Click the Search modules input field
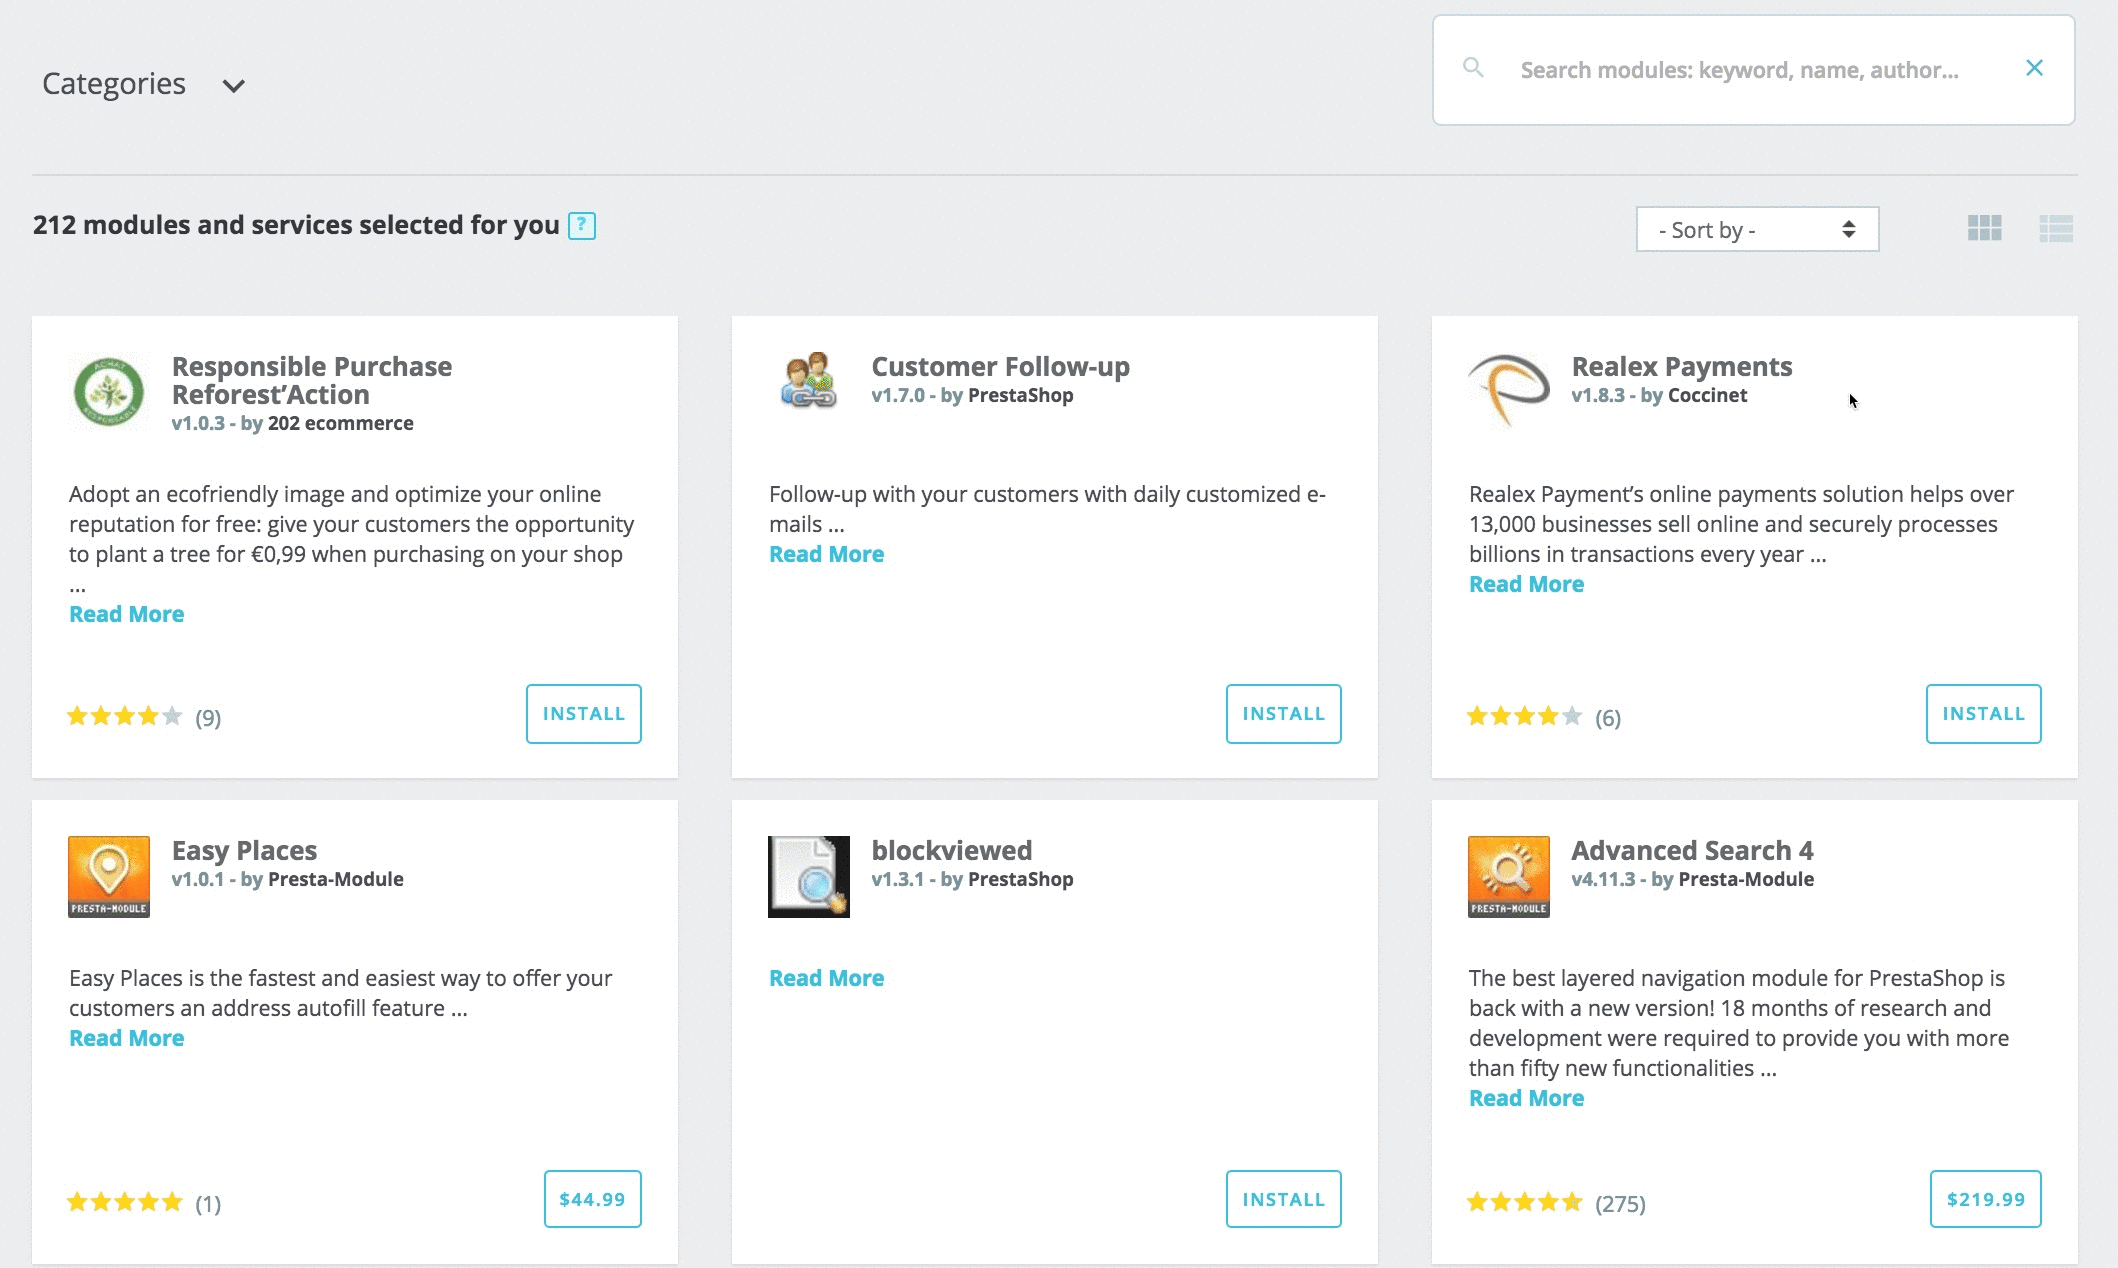Viewport: 2118px width, 1268px height. [x=1754, y=70]
